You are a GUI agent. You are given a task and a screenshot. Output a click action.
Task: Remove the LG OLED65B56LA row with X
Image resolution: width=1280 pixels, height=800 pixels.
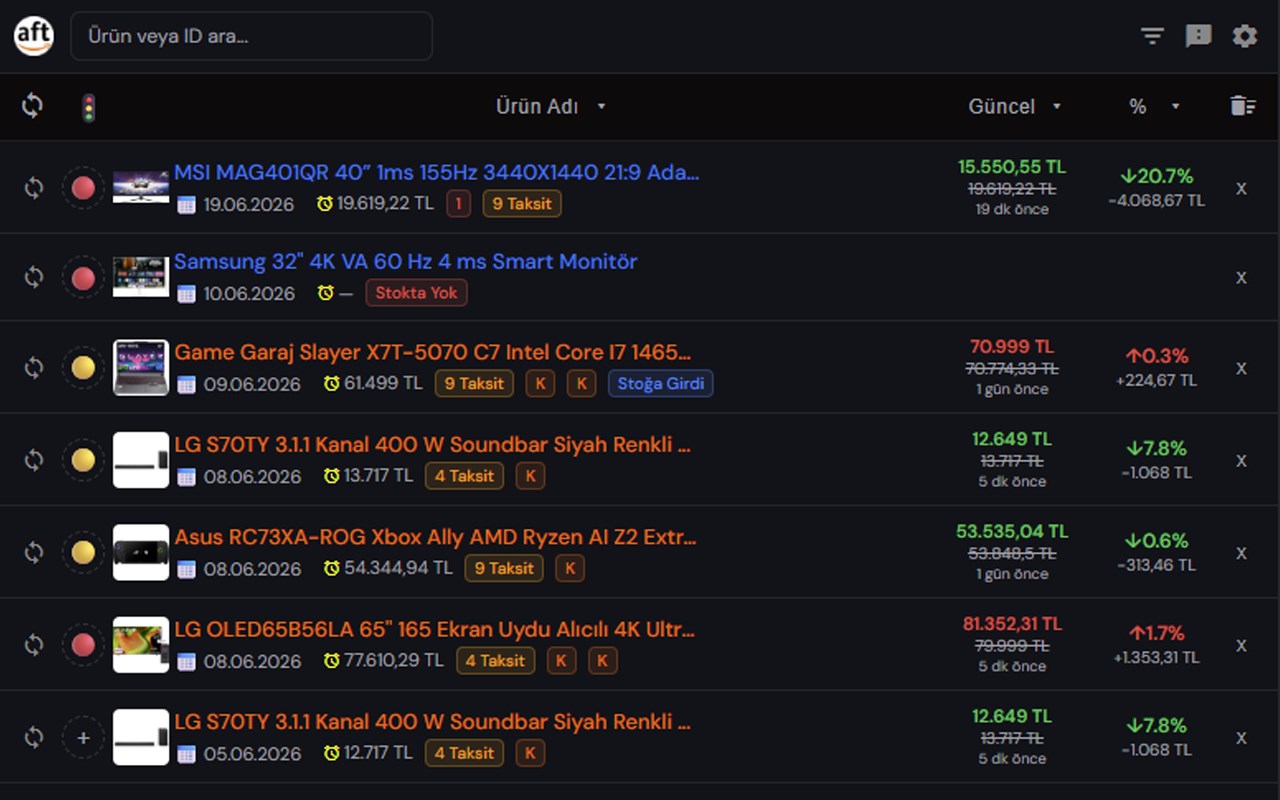[1241, 645]
